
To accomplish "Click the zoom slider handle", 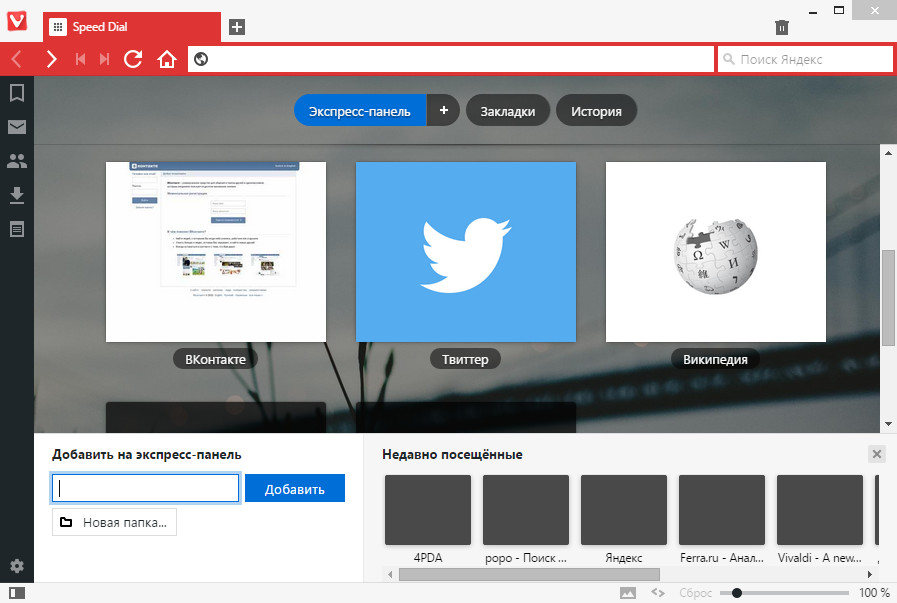I will tap(737, 593).
